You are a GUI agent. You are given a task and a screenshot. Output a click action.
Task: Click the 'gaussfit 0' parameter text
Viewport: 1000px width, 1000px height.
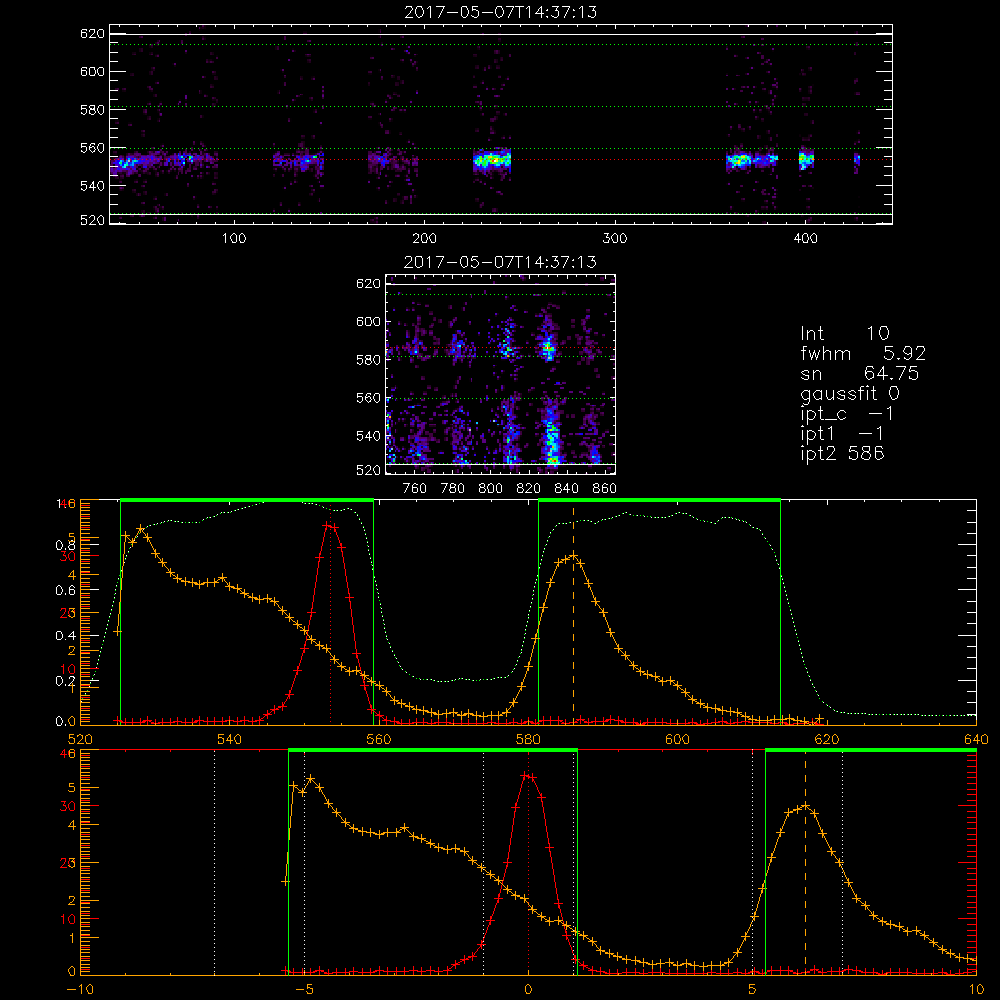tap(850, 393)
